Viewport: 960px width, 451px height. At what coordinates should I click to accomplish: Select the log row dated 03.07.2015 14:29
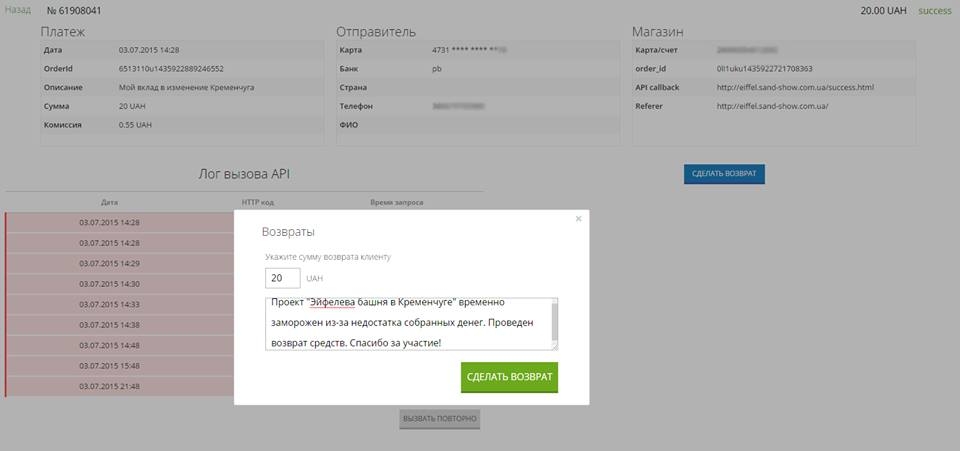coord(109,263)
